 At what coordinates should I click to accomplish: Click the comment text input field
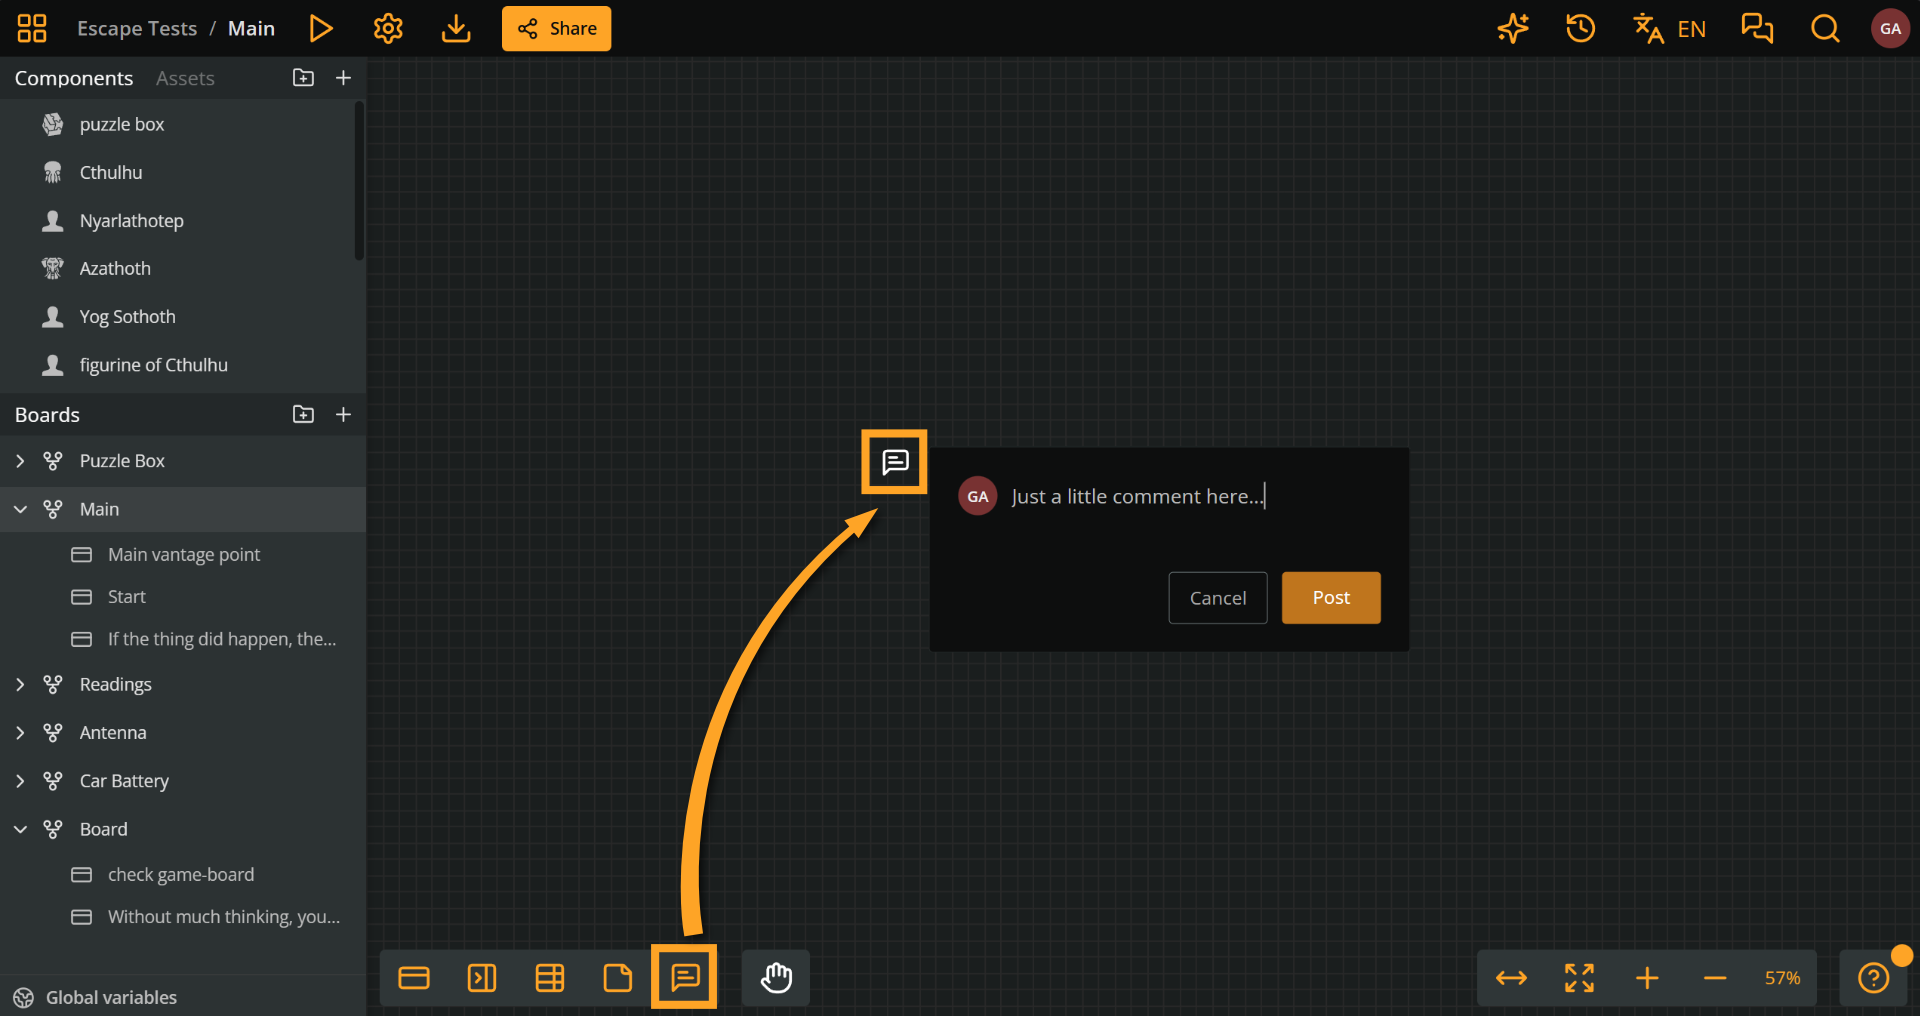tap(1195, 497)
